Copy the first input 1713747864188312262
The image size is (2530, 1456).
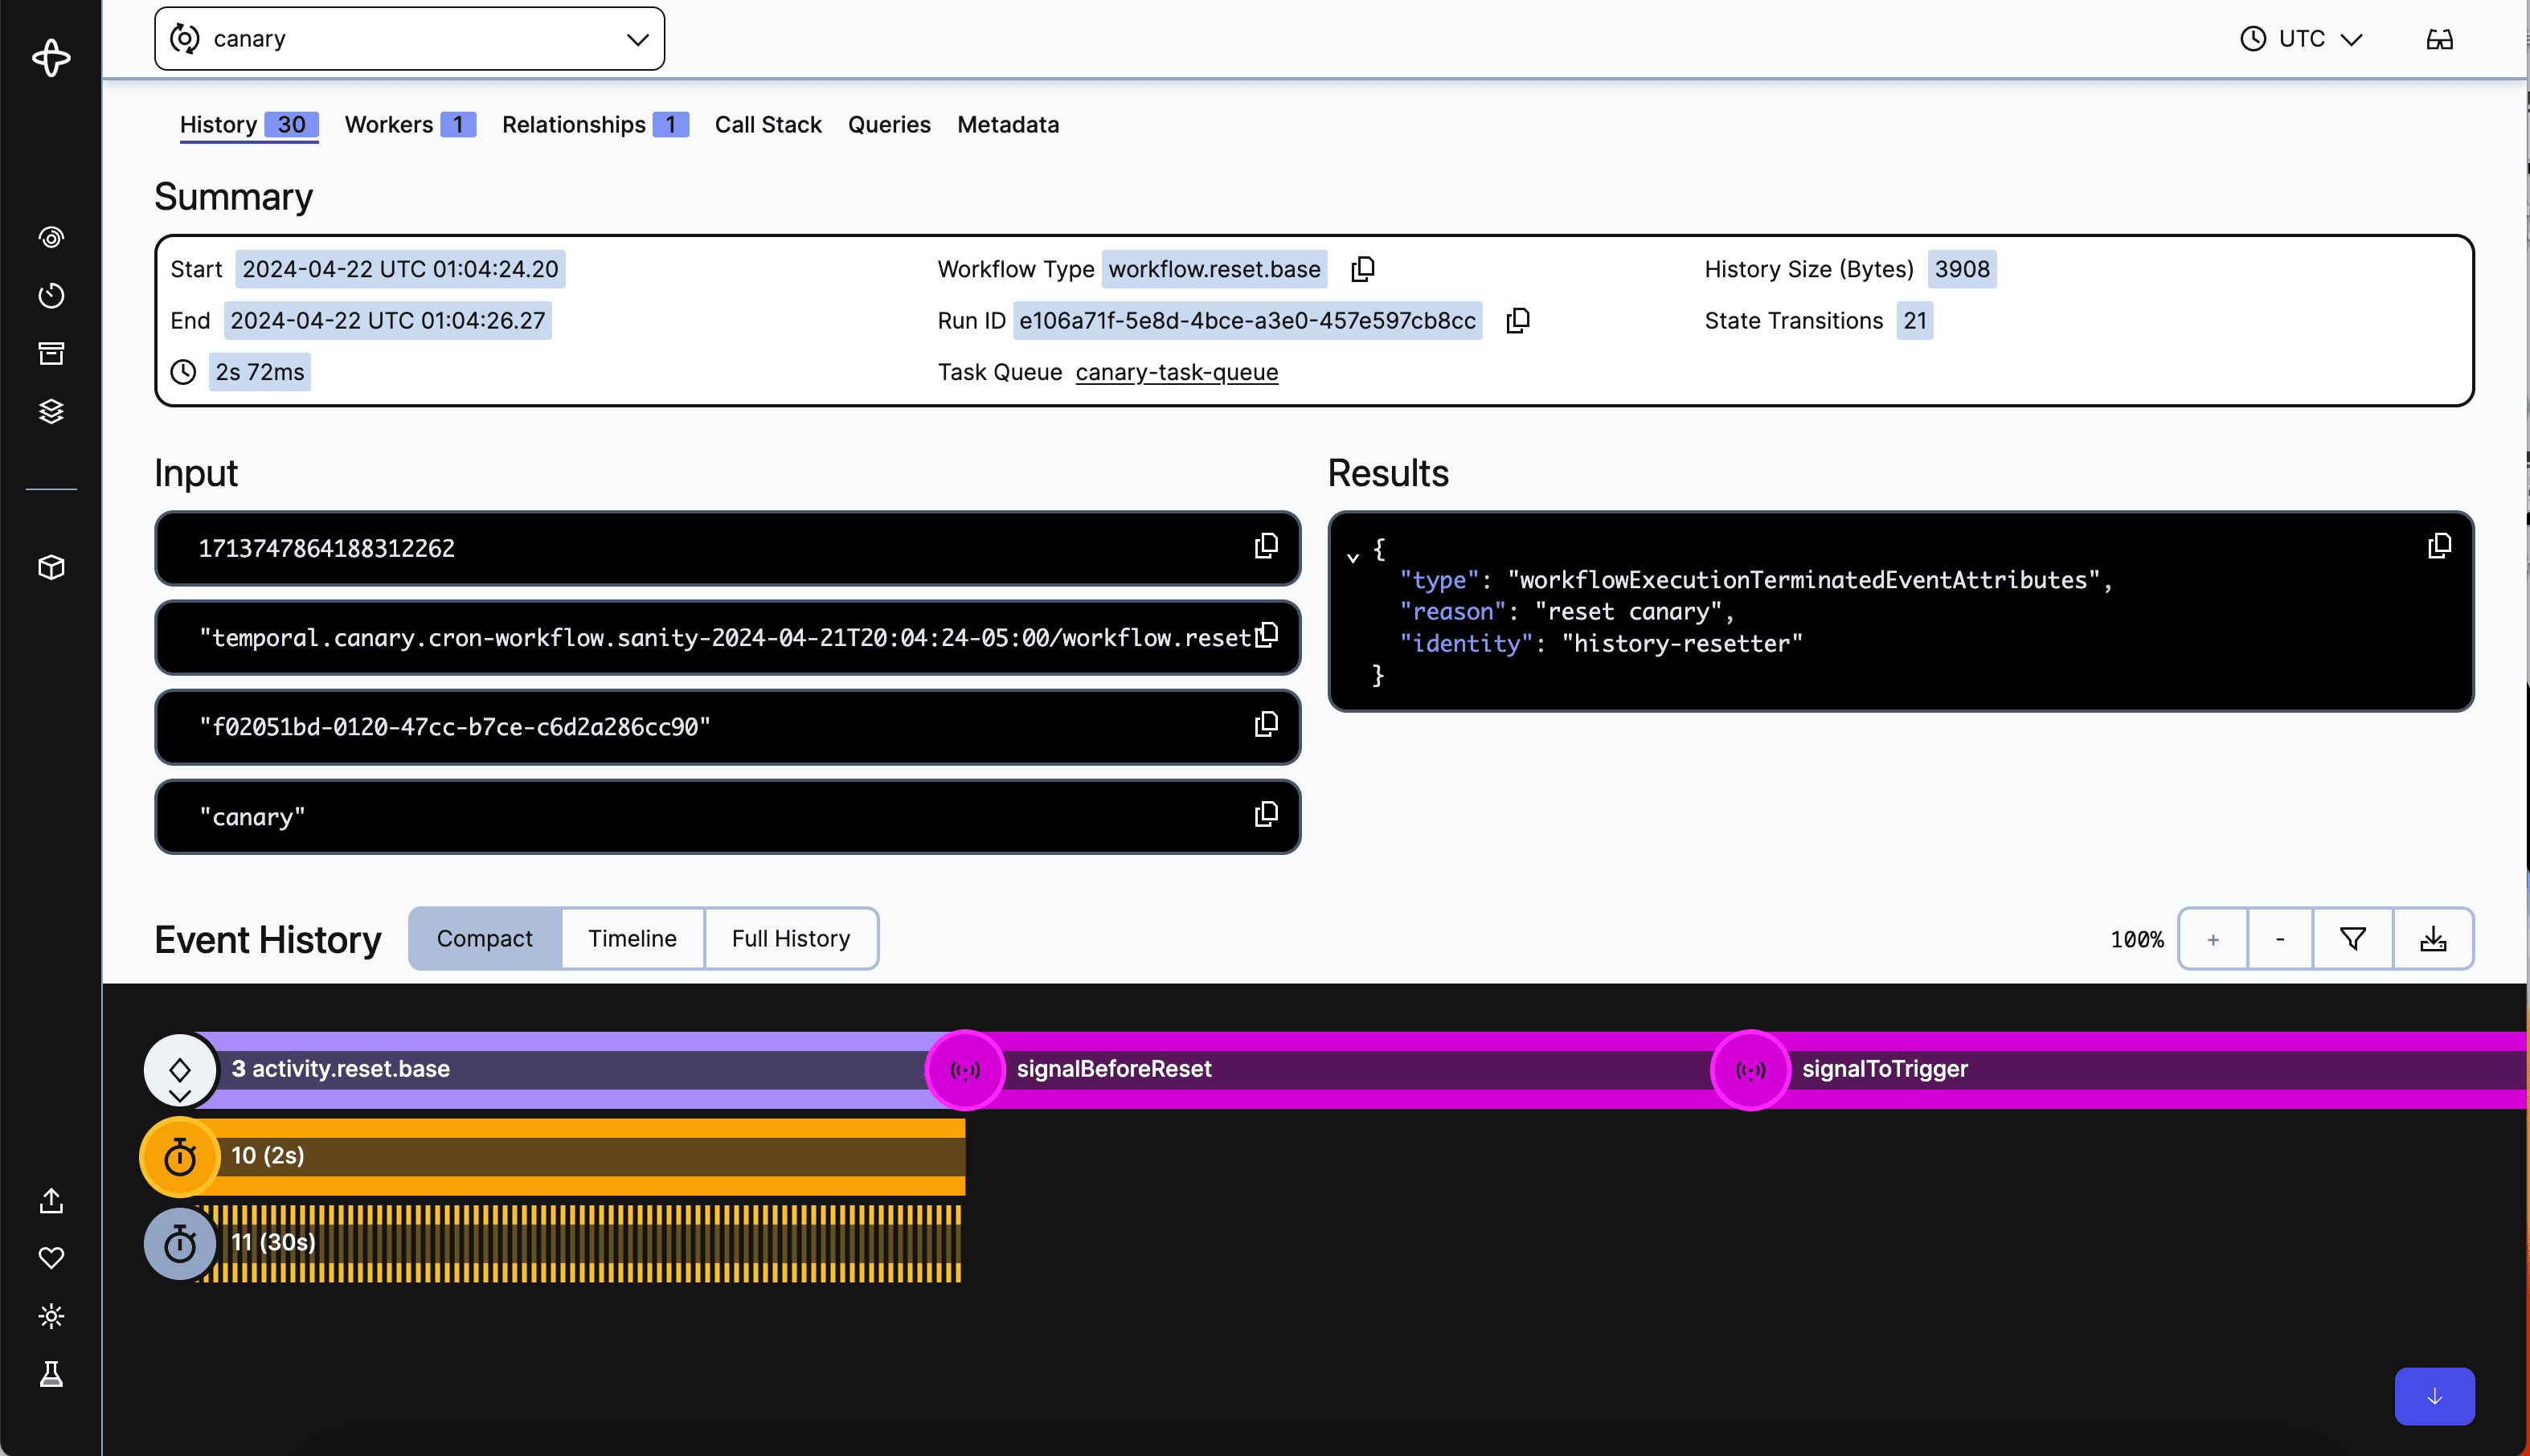click(1266, 546)
